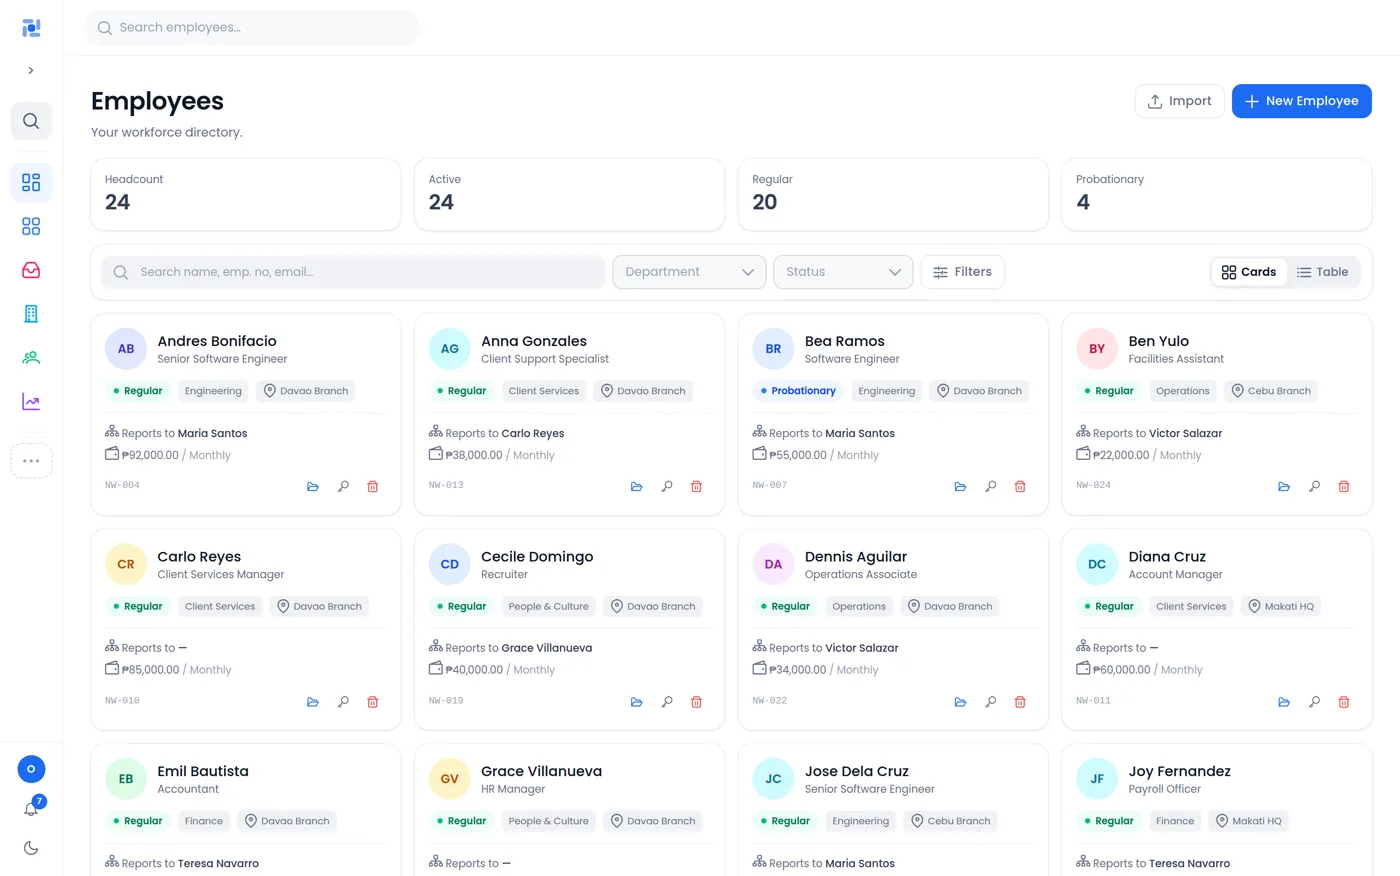Viewport: 1400px width, 876px height.
Task: Click magnifier icon on Bea Ramos card
Action: 991,487
